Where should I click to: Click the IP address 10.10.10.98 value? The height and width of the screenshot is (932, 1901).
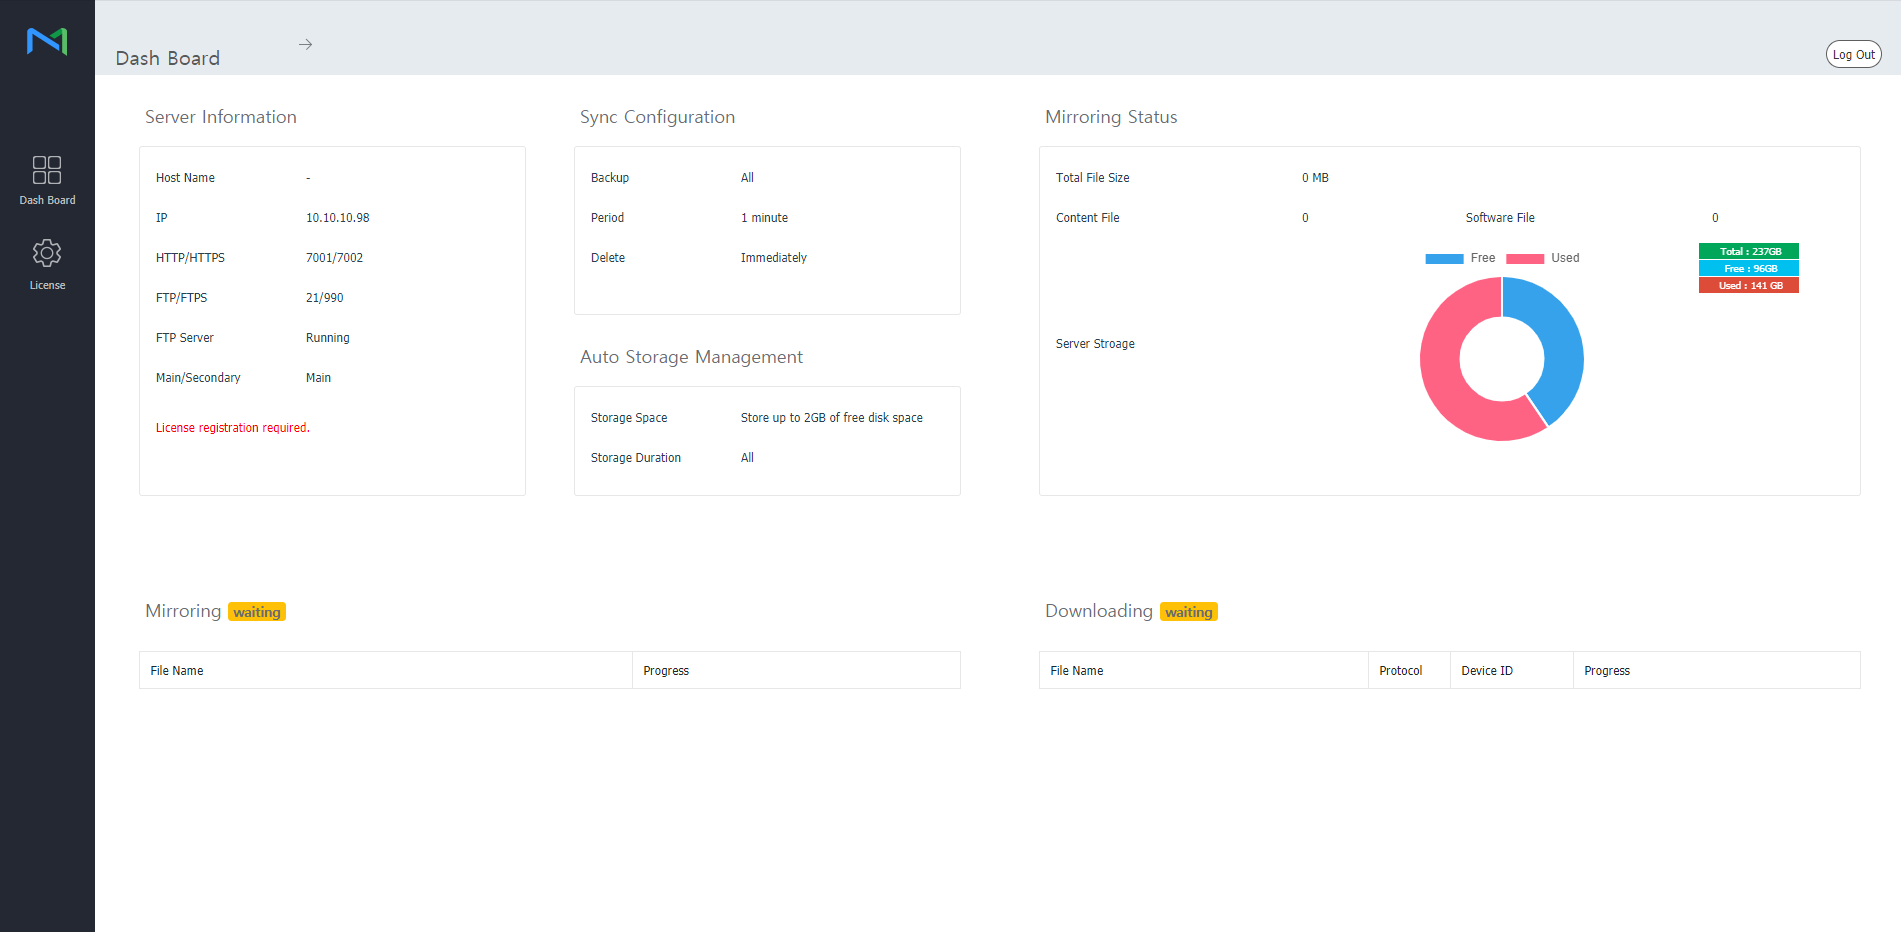pyautogui.click(x=337, y=218)
